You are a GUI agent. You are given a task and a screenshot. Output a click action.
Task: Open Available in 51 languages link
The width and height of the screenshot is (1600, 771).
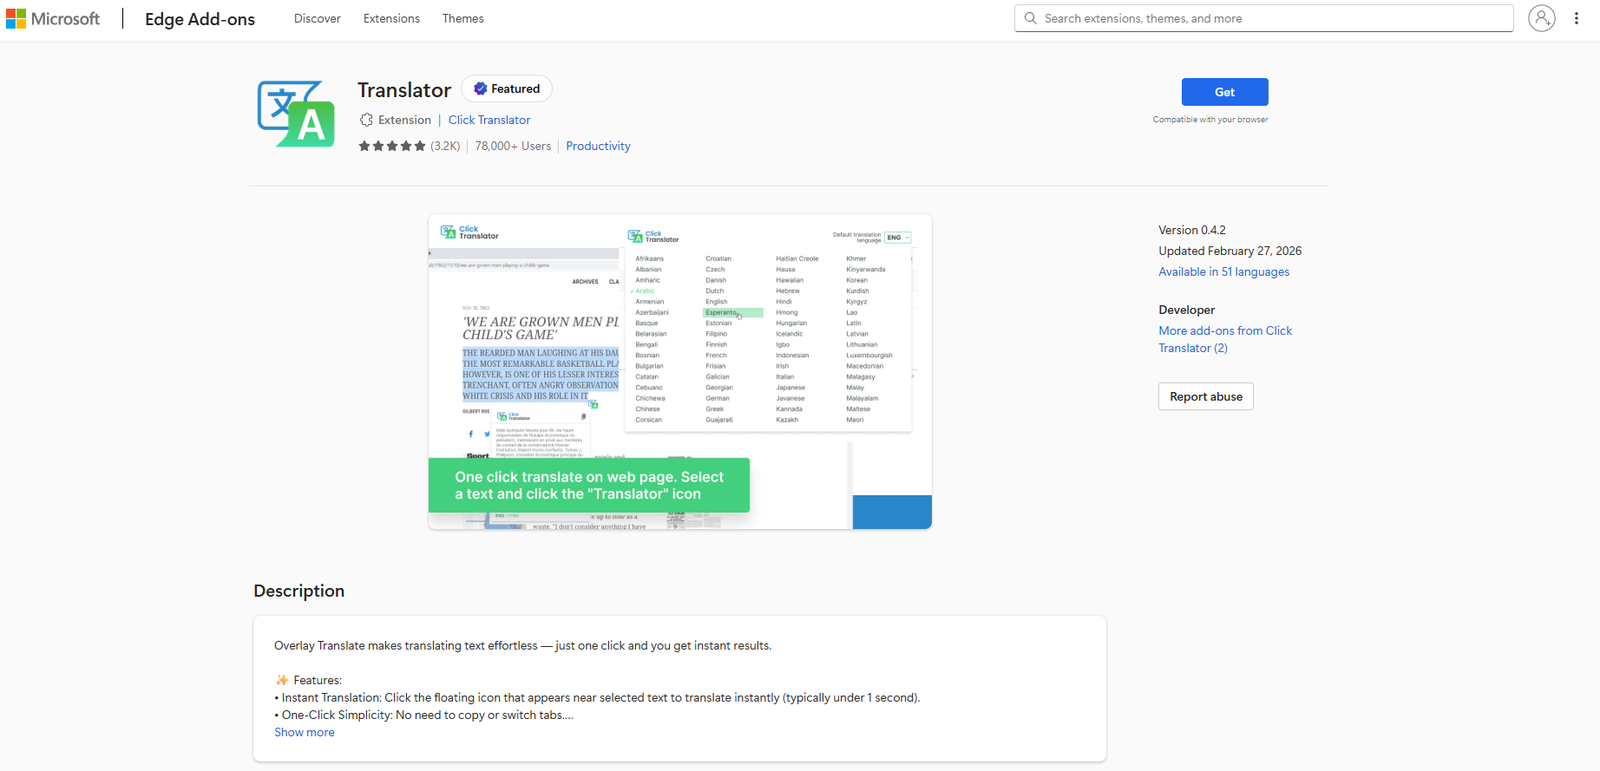pos(1224,272)
